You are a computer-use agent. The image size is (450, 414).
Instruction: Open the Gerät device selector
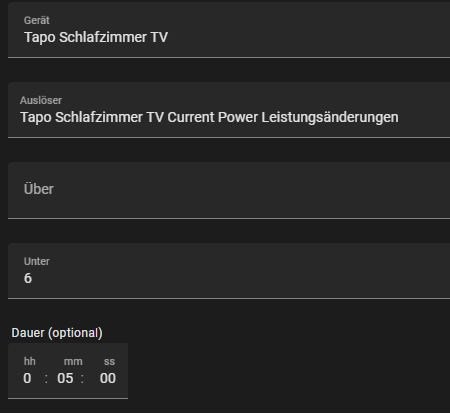click(x=229, y=30)
